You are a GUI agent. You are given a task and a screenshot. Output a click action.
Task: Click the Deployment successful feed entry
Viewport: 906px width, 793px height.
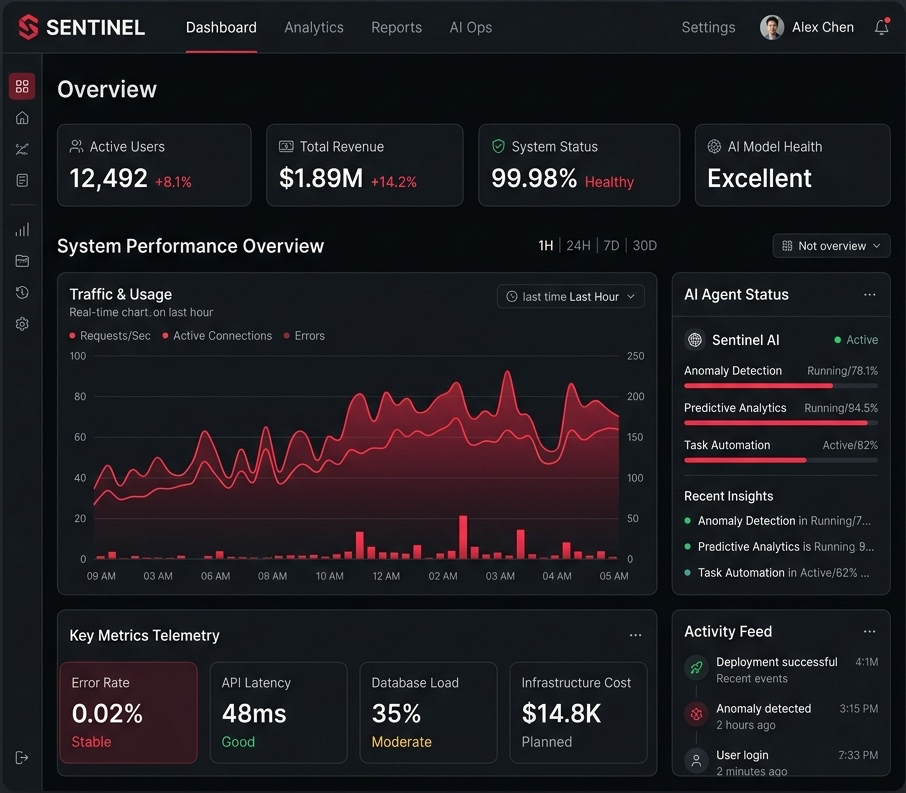point(781,670)
